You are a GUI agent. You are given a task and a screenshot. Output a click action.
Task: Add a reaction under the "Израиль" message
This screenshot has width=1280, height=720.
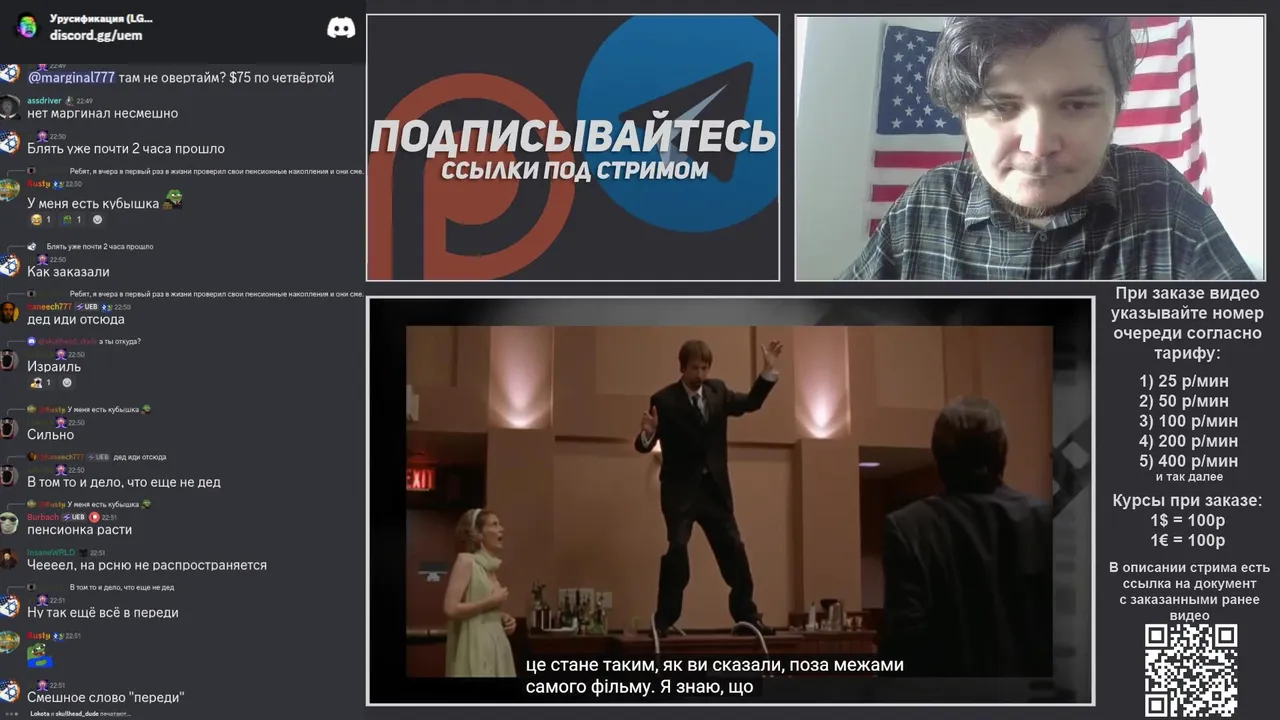(x=67, y=382)
